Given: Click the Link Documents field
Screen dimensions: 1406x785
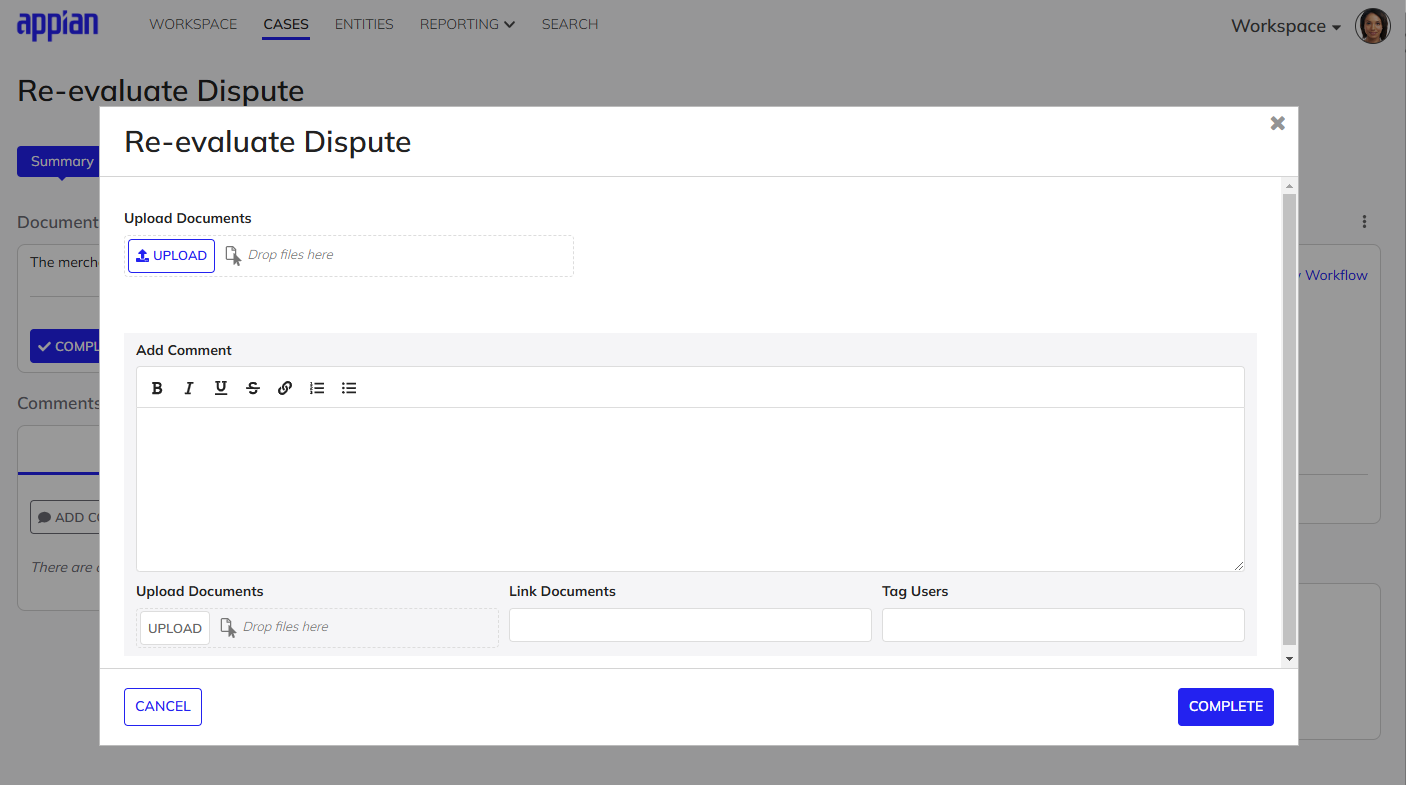Looking at the screenshot, I should 690,625.
